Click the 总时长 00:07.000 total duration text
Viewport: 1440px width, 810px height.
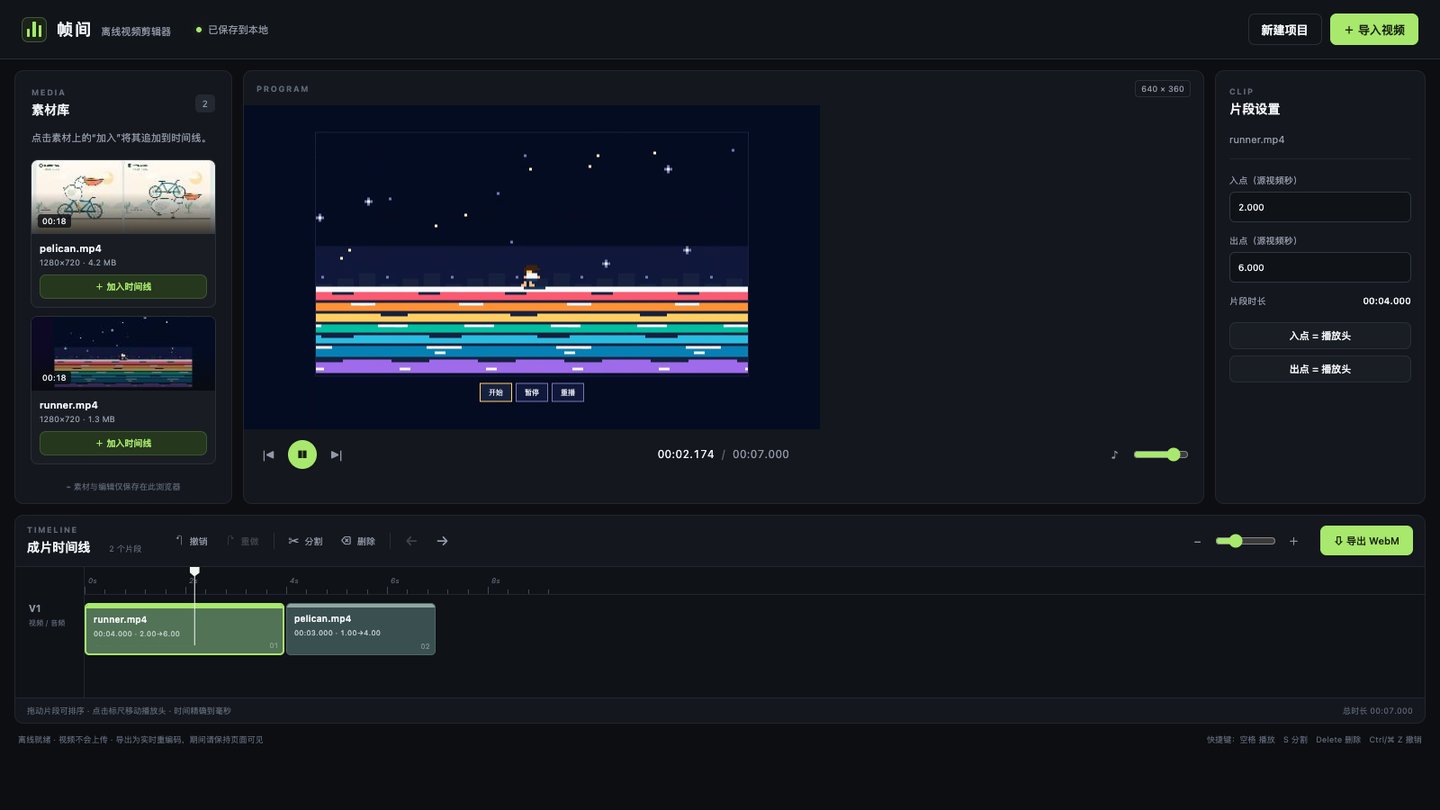(1378, 711)
